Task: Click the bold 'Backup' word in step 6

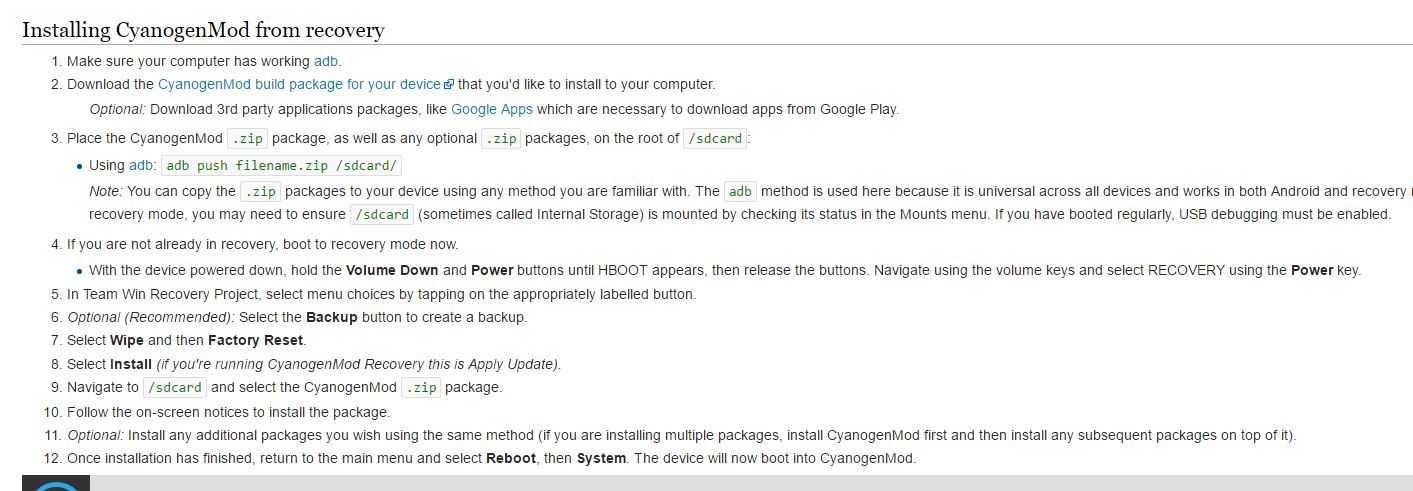Action: click(x=331, y=317)
